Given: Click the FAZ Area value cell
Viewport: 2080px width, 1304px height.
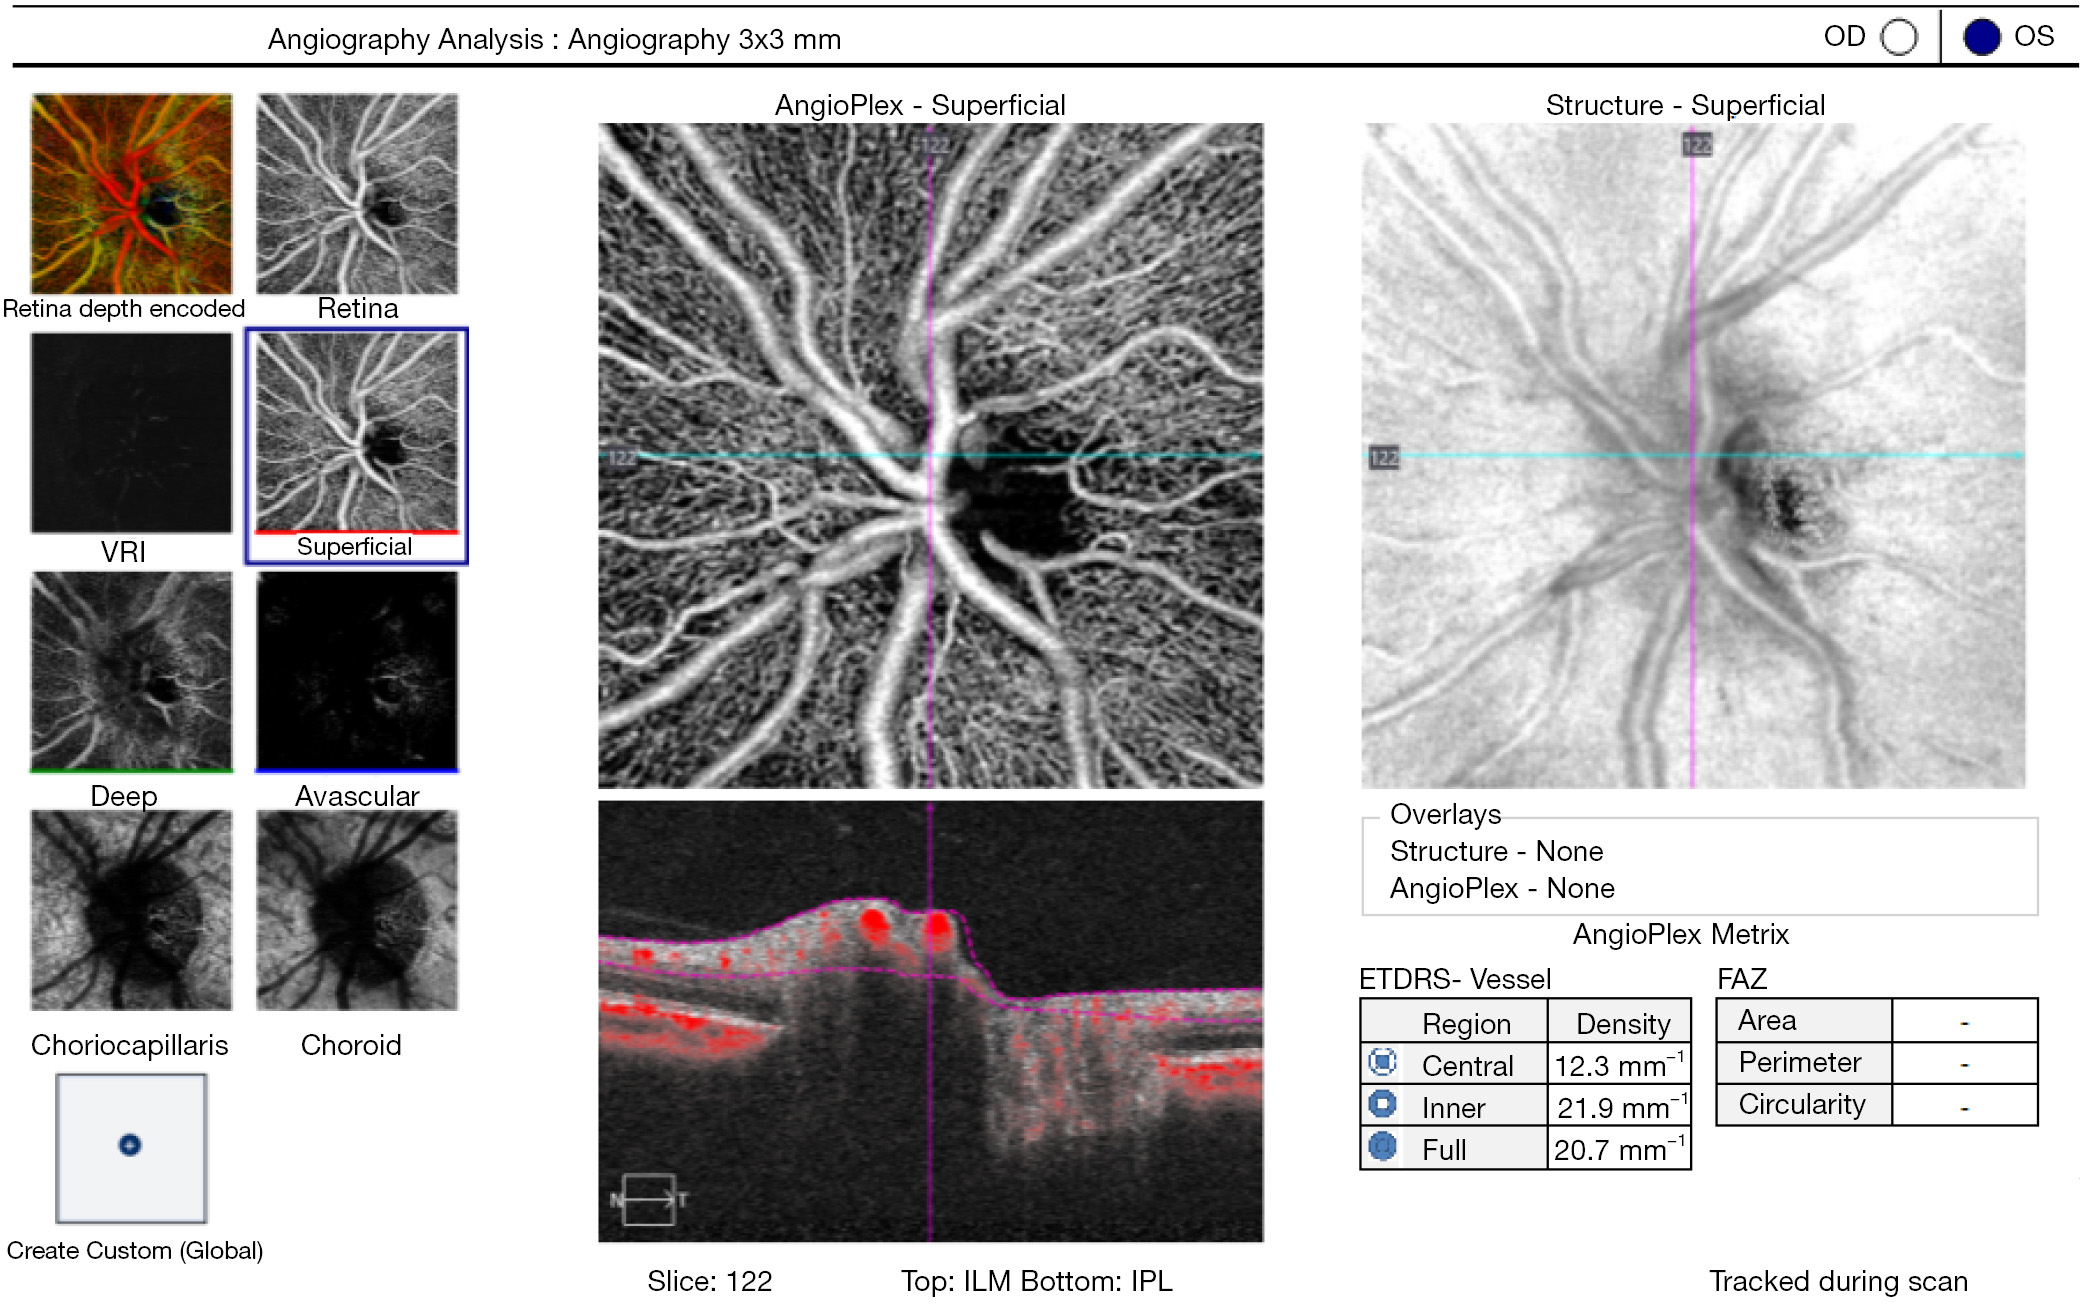Looking at the screenshot, I should pyautogui.click(x=1964, y=1021).
